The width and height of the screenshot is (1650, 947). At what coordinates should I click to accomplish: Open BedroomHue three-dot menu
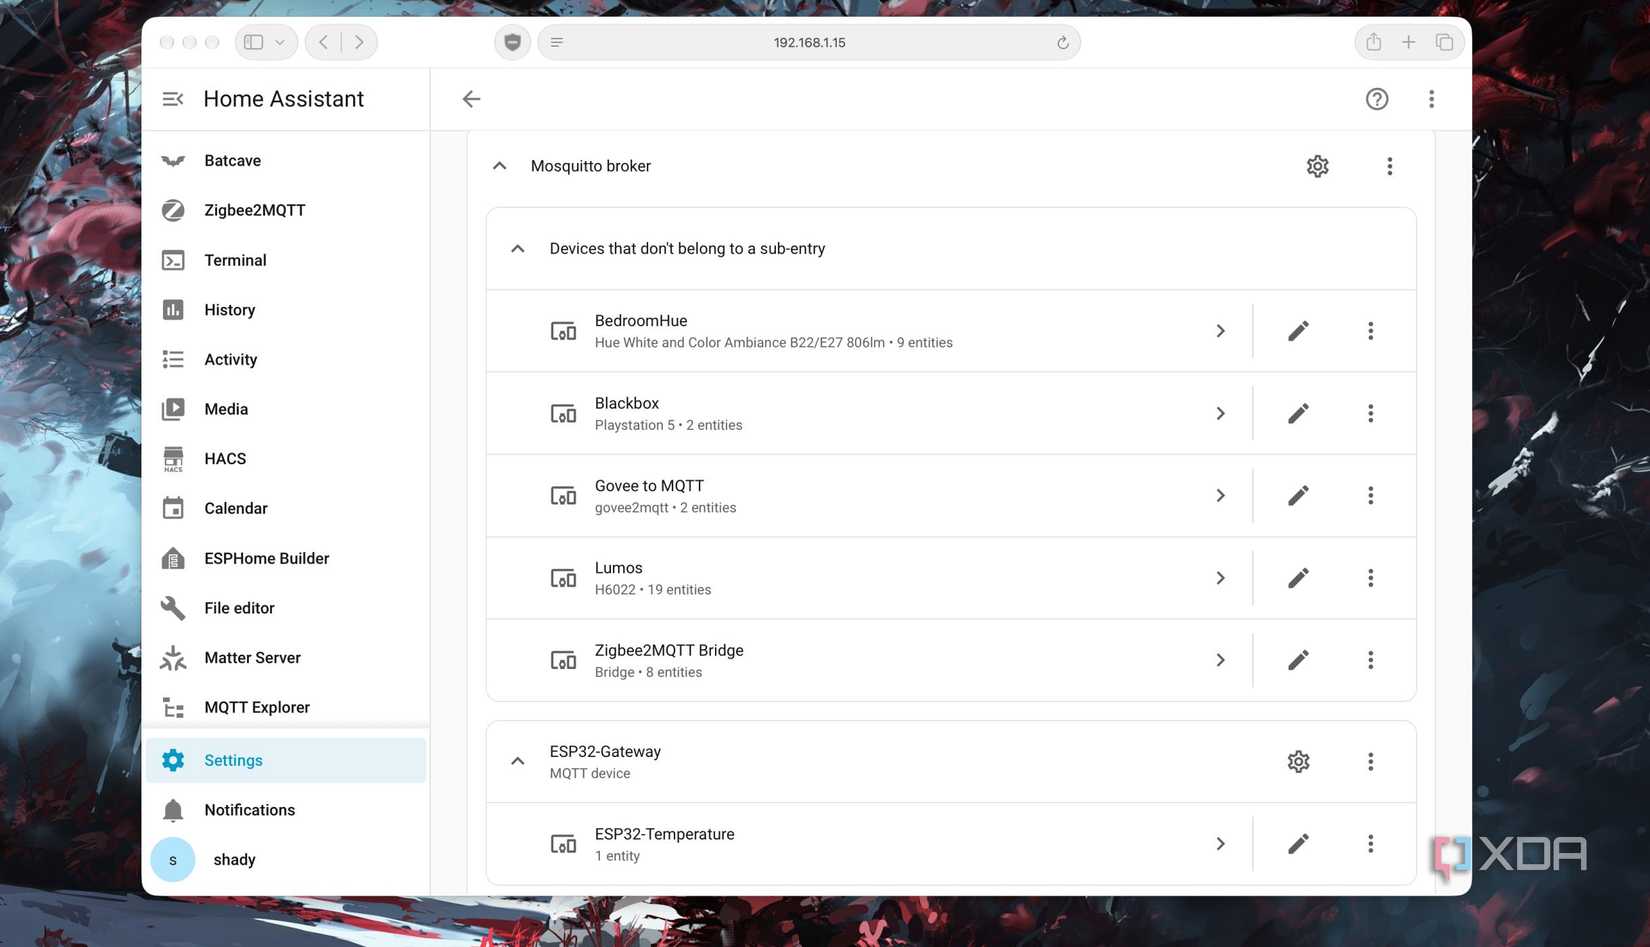[x=1370, y=331]
